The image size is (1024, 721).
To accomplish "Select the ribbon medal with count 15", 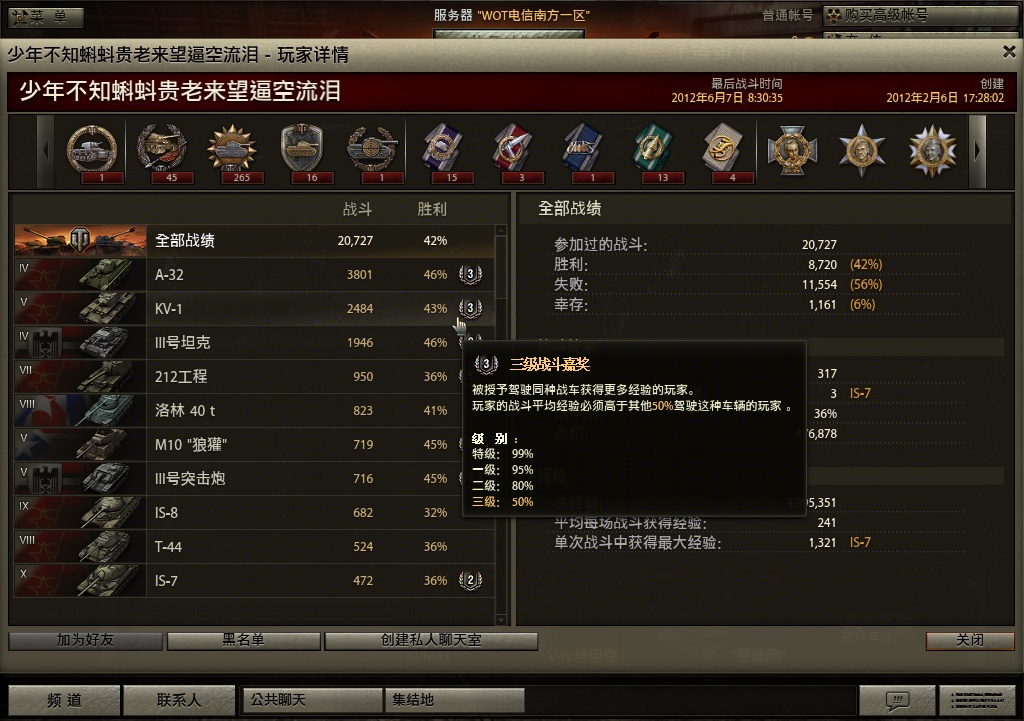I will [442, 152].
